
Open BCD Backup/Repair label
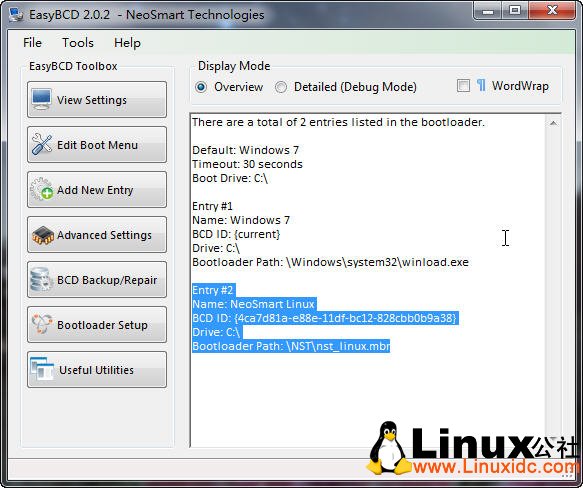(x=107, y=280)
